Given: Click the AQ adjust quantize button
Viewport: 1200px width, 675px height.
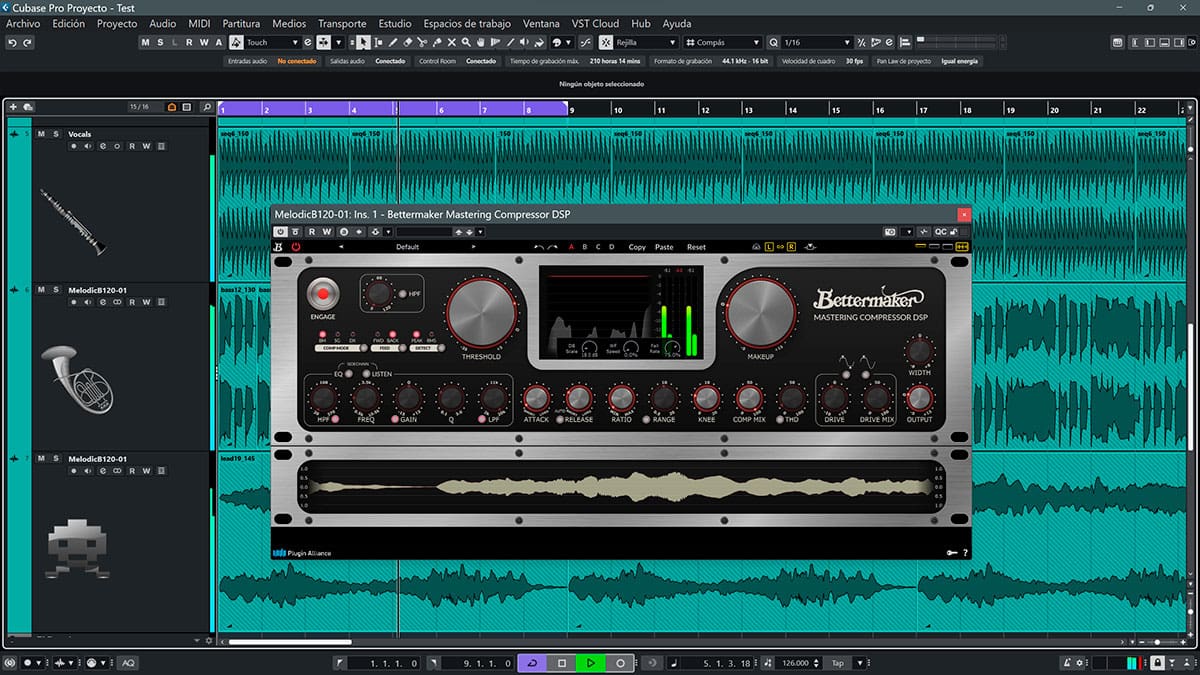Looking at the screenshot, I should (x=128, y=663).
